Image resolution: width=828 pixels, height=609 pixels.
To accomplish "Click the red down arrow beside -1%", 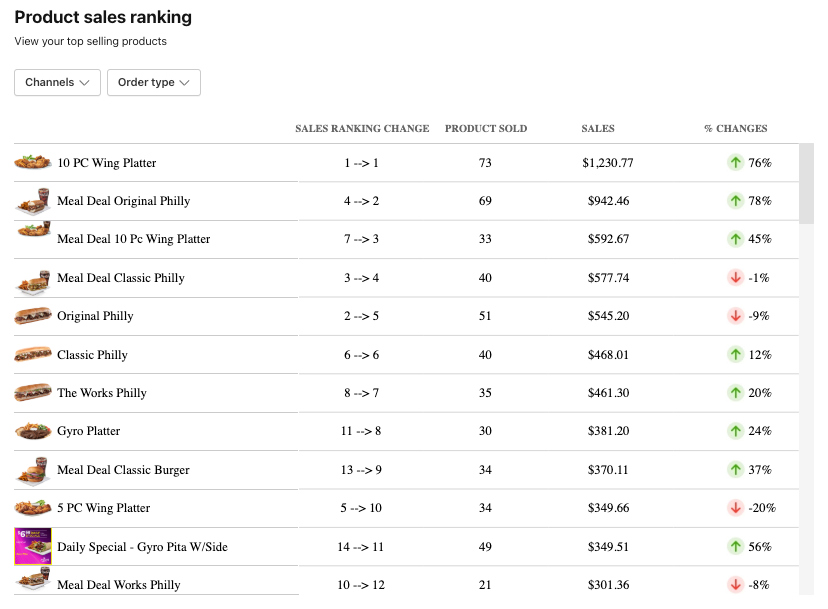I will pos(735,277).
